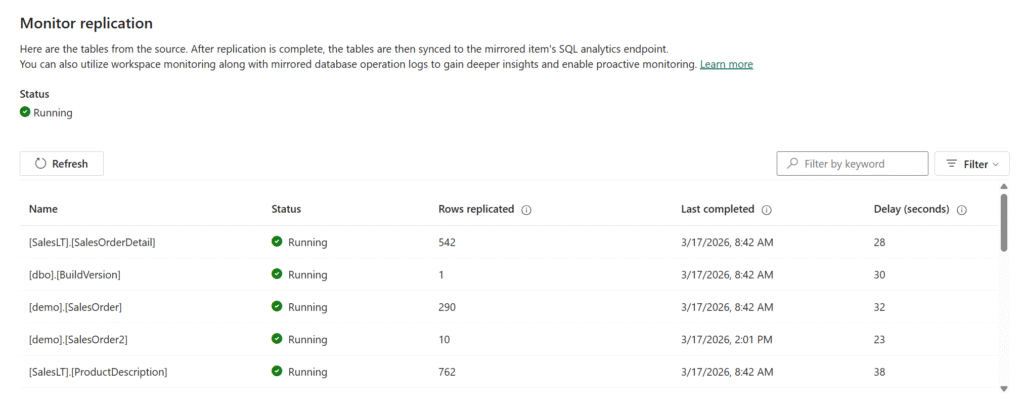Open the Learn more link
This screenshot has width=1024, height=403.
coord(726,64)
